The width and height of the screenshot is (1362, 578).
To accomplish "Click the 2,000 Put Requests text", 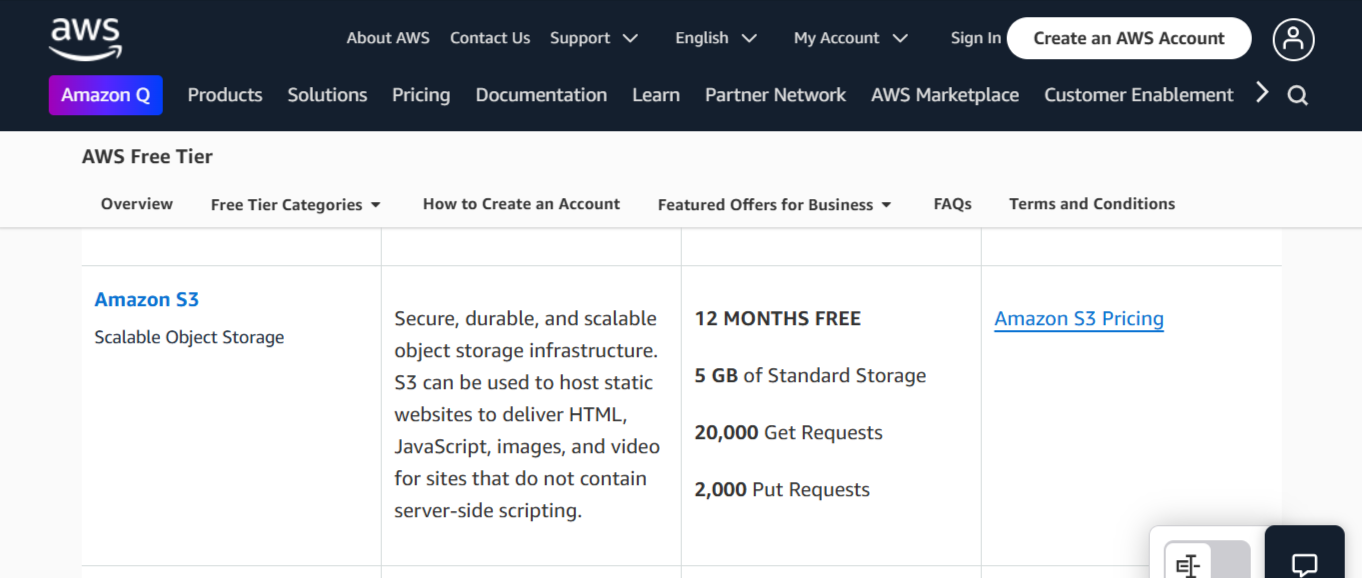I will pyautogui.click(x=782, y=490).
